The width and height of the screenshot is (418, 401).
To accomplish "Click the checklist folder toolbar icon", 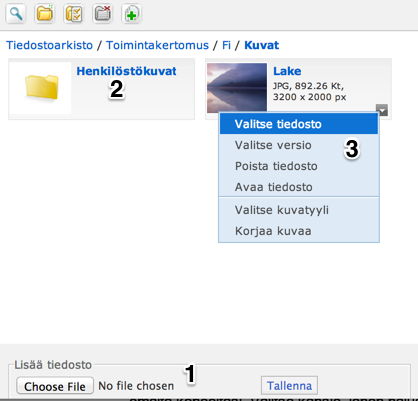I will (x=74, y=14).
